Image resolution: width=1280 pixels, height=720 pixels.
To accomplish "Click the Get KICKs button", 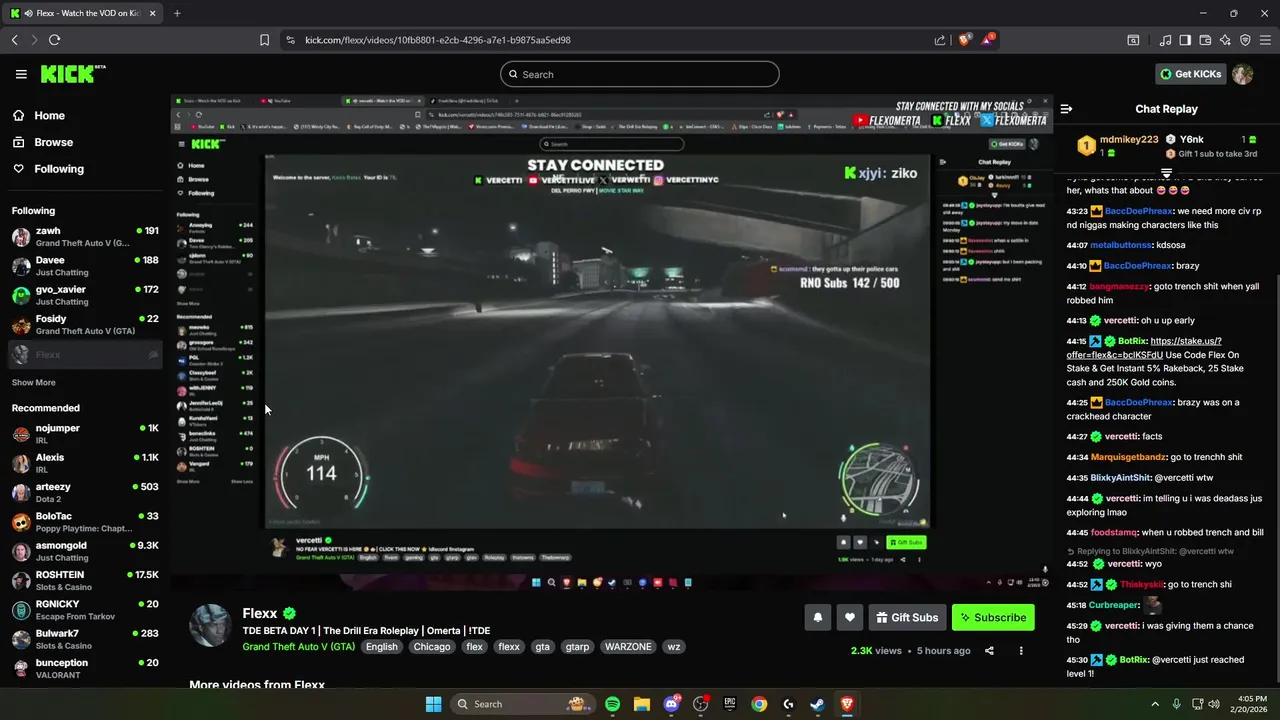I will tap(1190, 74).
